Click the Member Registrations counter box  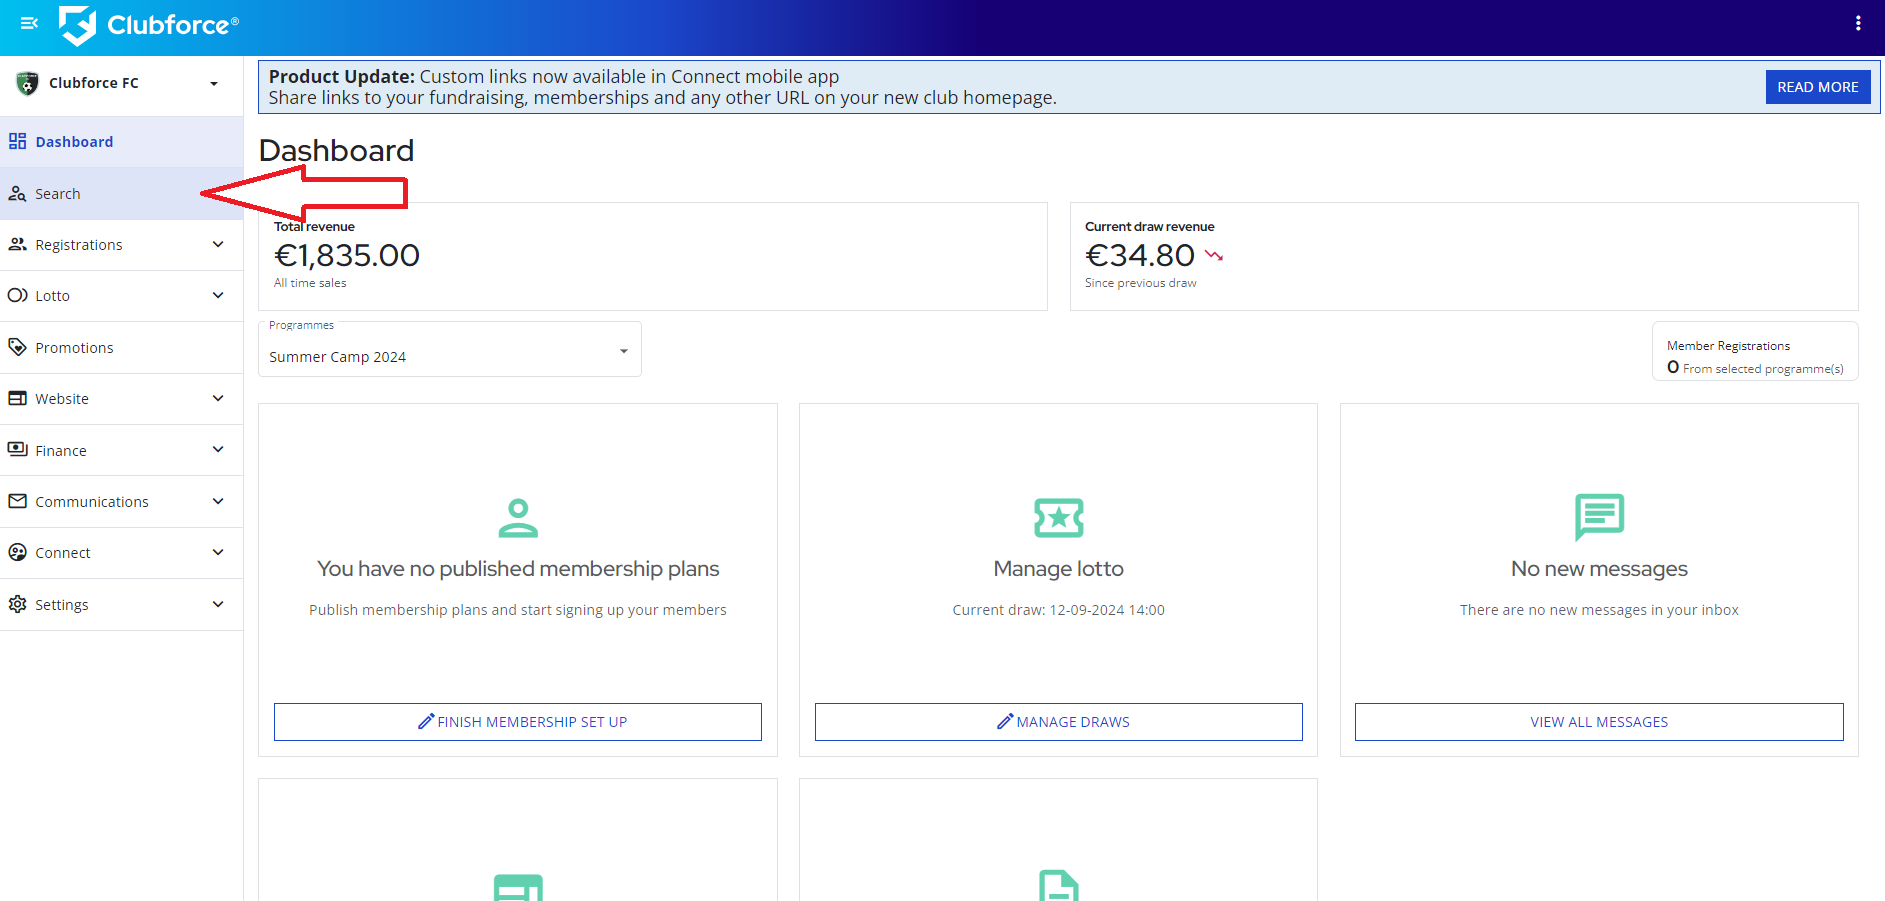(x=1755, y=351)
